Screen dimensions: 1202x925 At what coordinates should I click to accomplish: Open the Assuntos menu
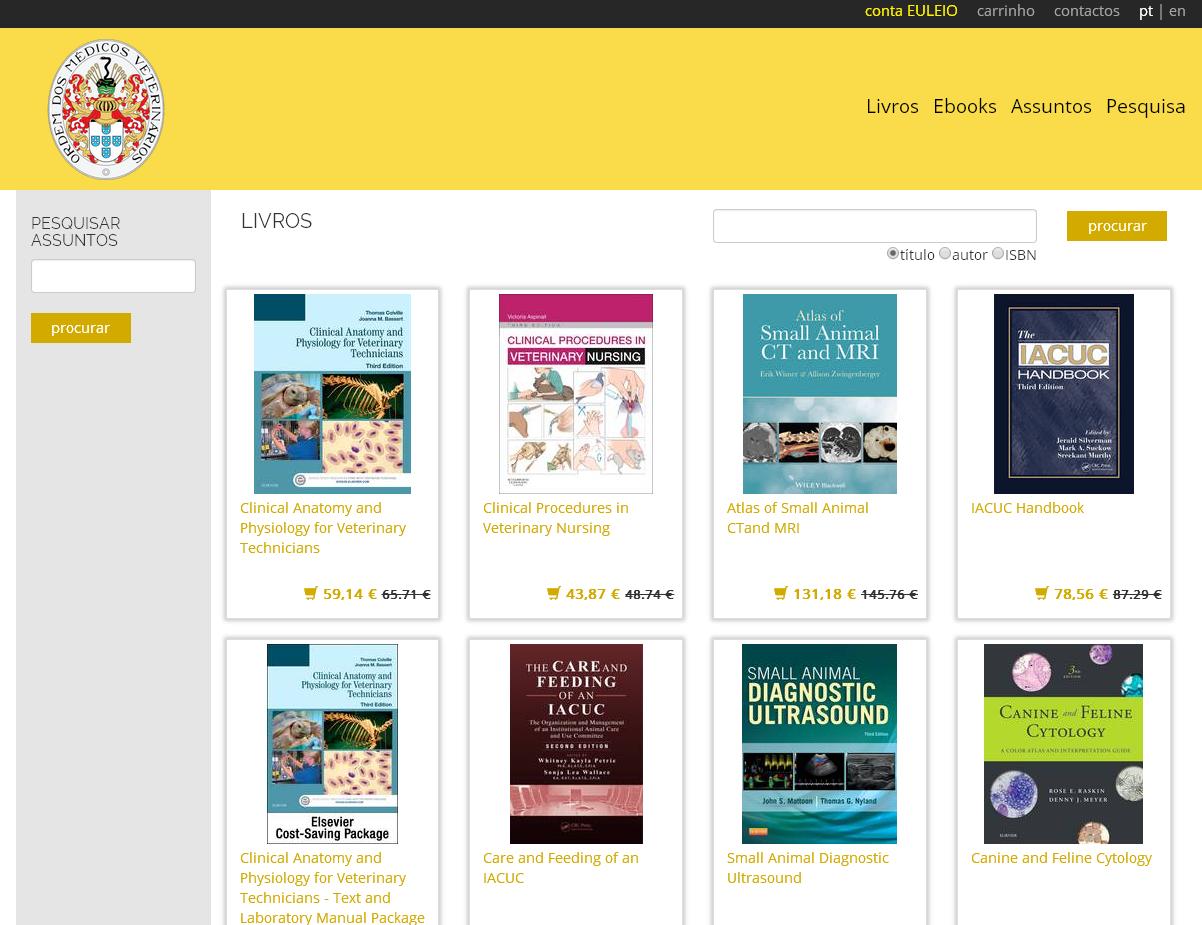tap(1051, 106)
